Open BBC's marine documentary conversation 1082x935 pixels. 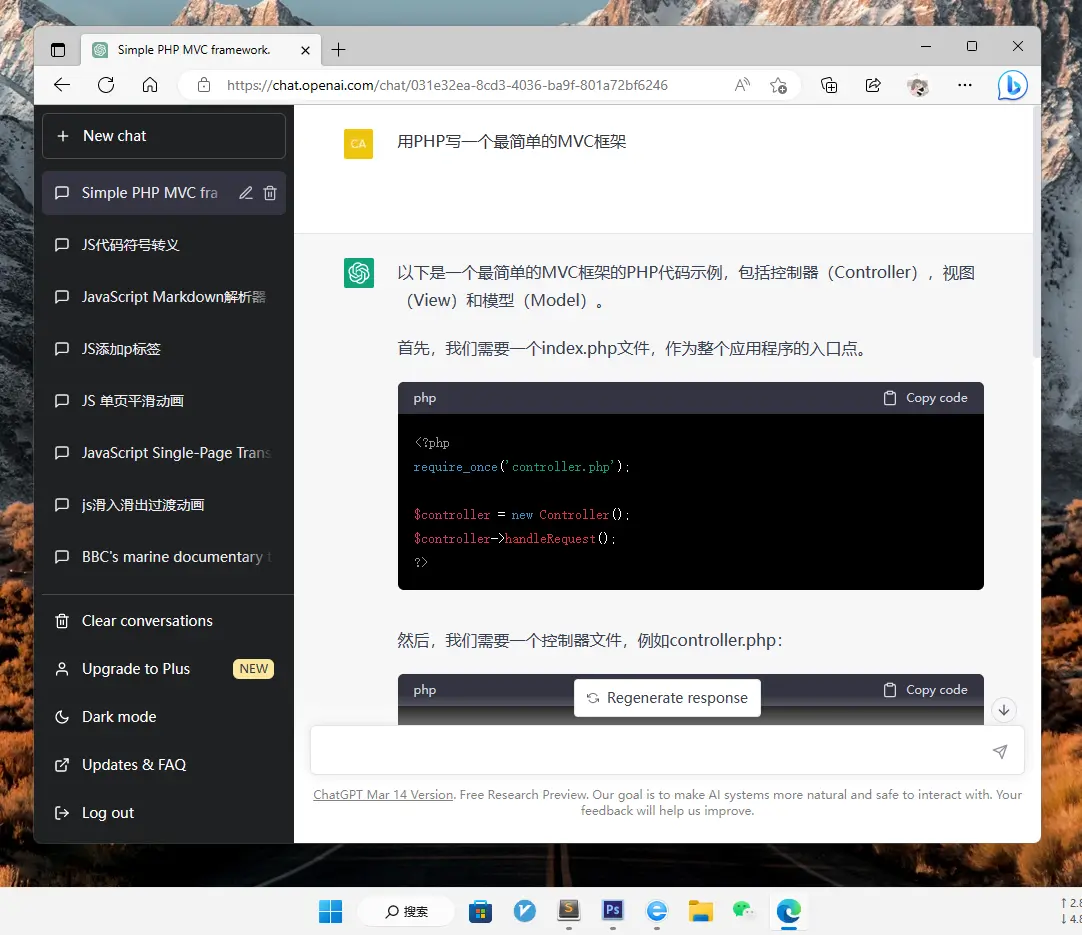pos(164,557)
